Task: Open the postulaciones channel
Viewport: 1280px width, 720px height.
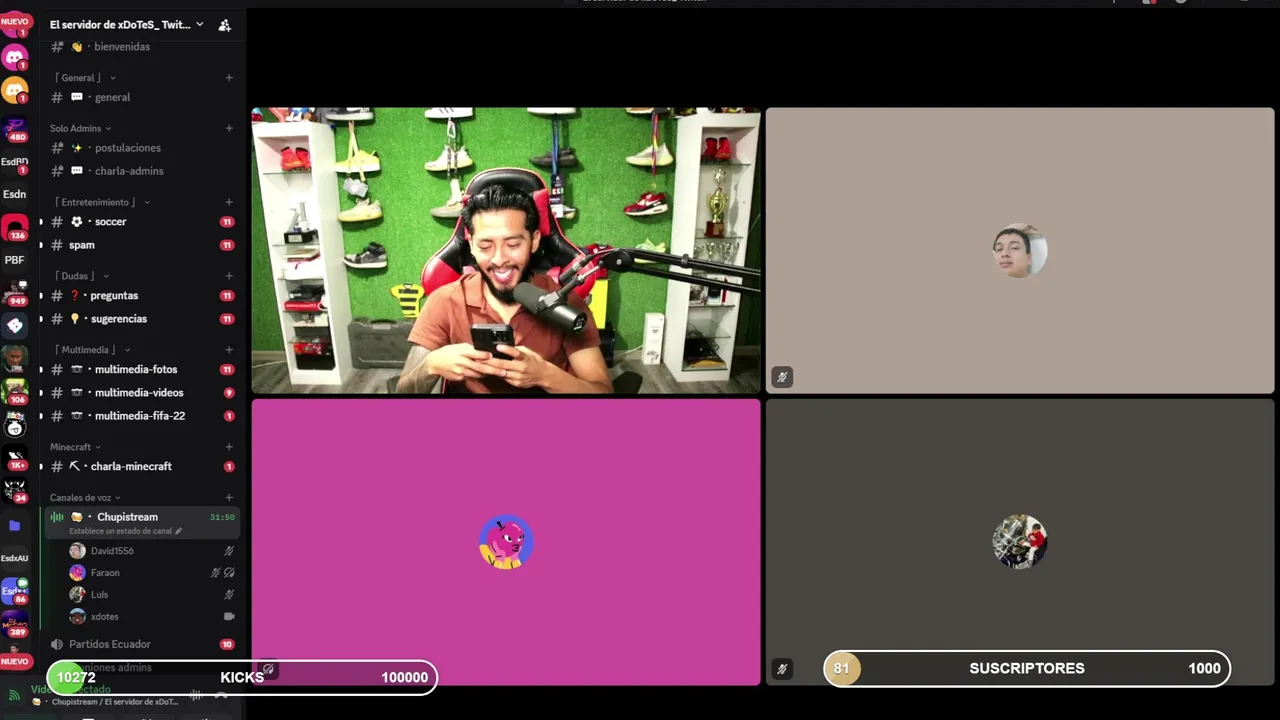Action: point(142,148)
